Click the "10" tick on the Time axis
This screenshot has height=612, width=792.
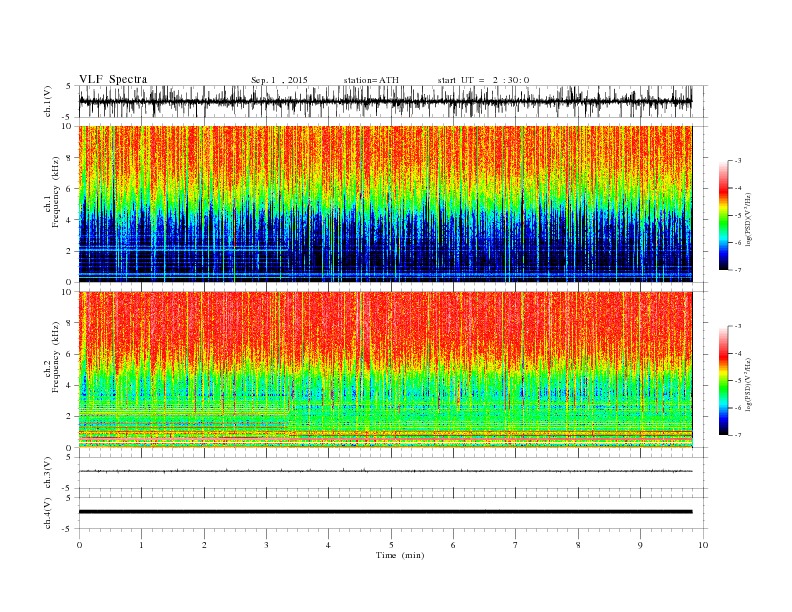pos(703,545)
